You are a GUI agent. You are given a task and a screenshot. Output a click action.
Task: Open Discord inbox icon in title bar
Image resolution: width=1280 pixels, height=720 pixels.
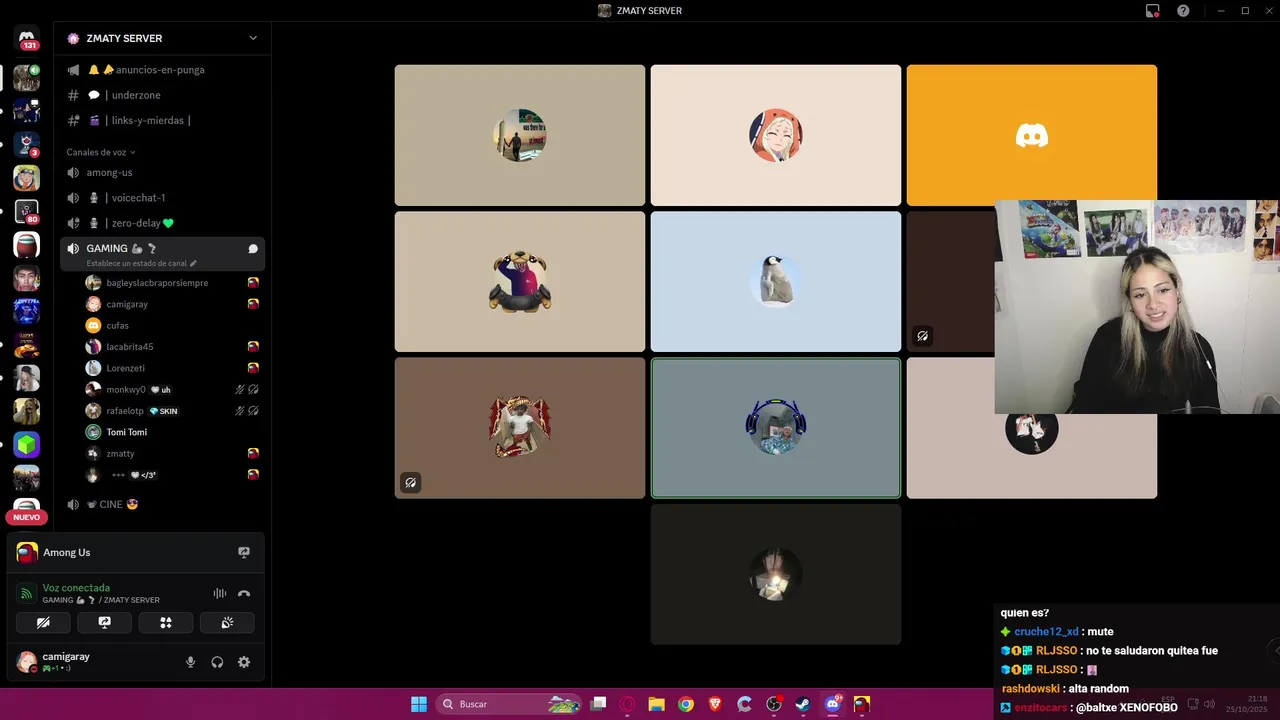tap(1153, 10)
